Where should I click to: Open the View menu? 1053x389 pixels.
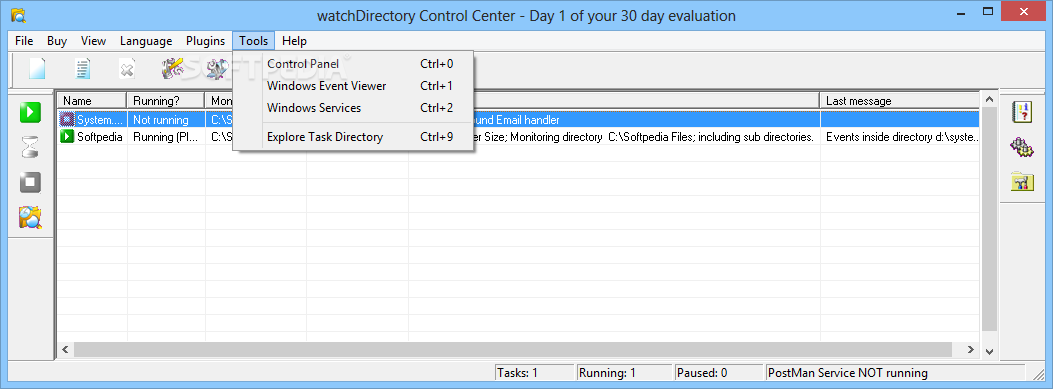coord(93,41)
